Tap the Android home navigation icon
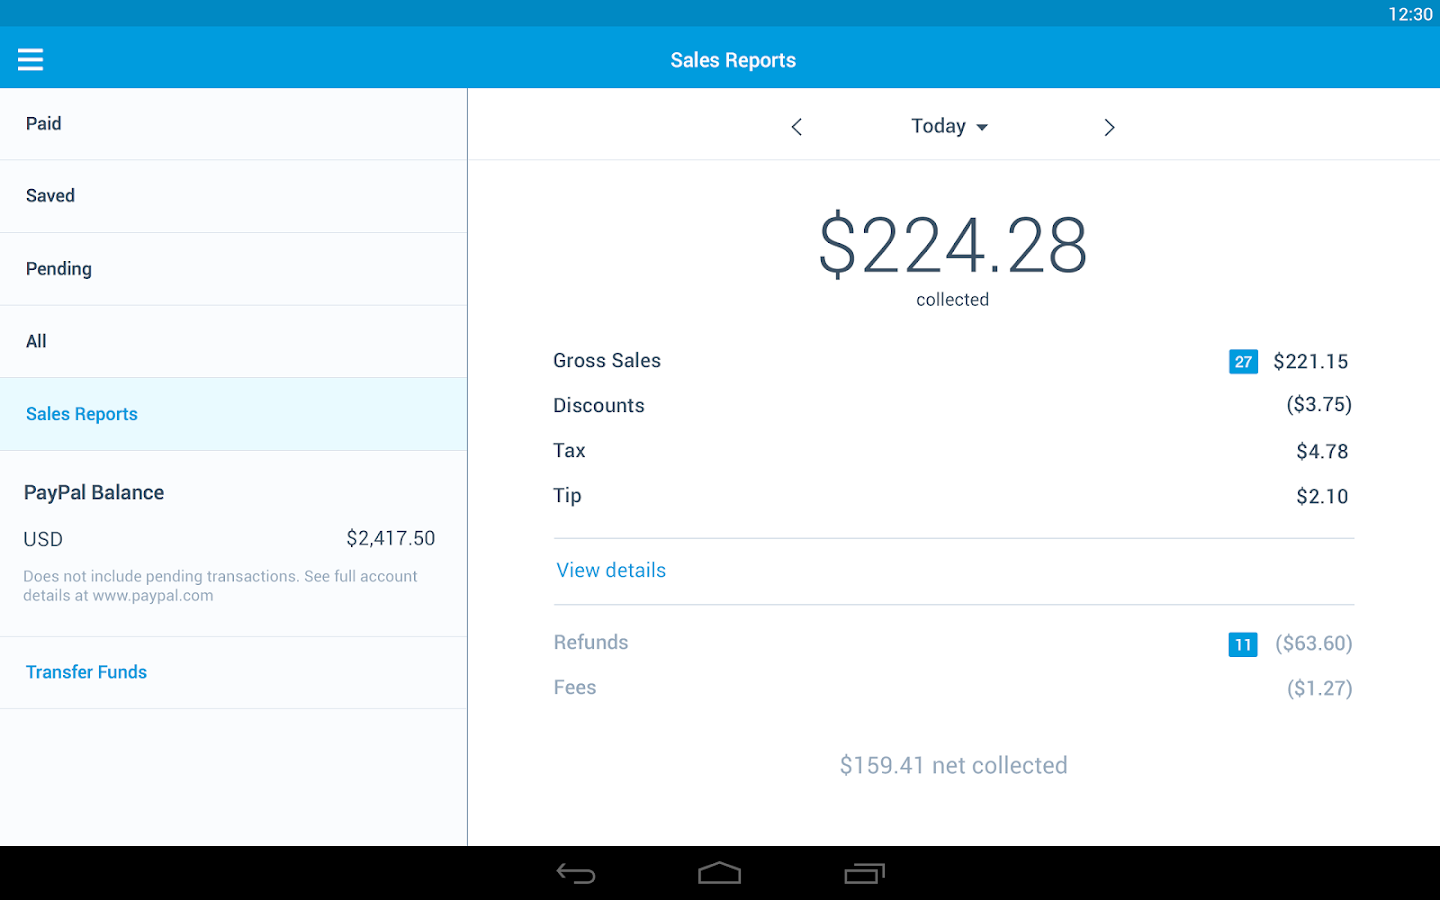1440x900 pixels. click(720, 874)
